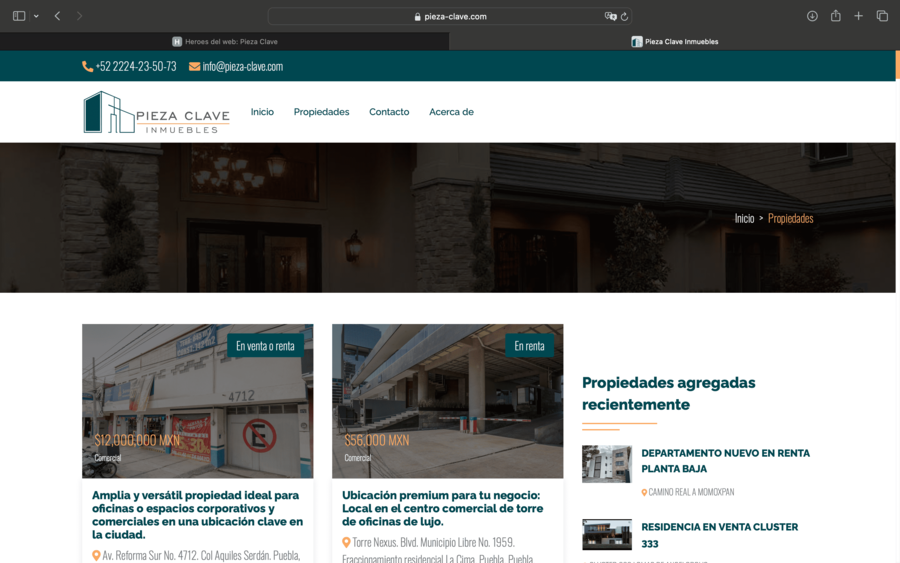
Task: Click location pin beside Torre Nexus address
Action: (346, 542)
